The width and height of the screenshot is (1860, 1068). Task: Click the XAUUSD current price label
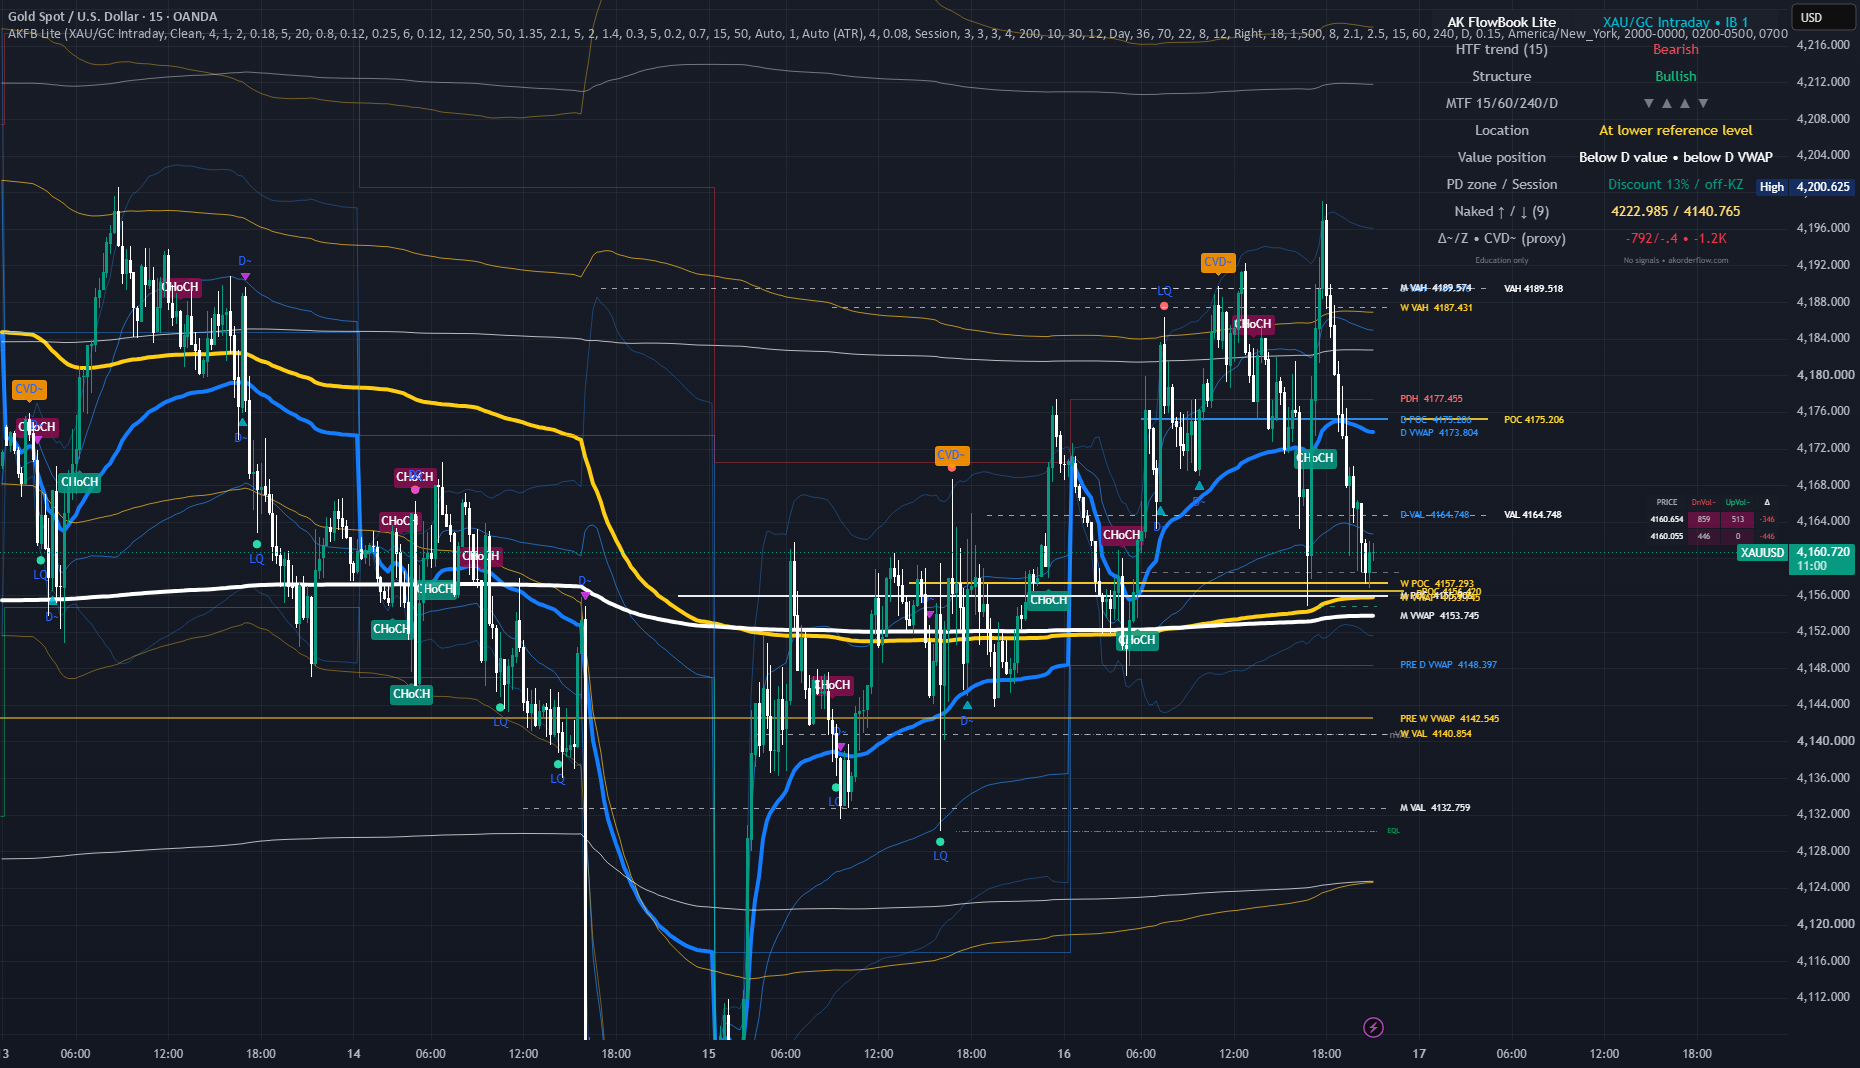point(1762,552)
